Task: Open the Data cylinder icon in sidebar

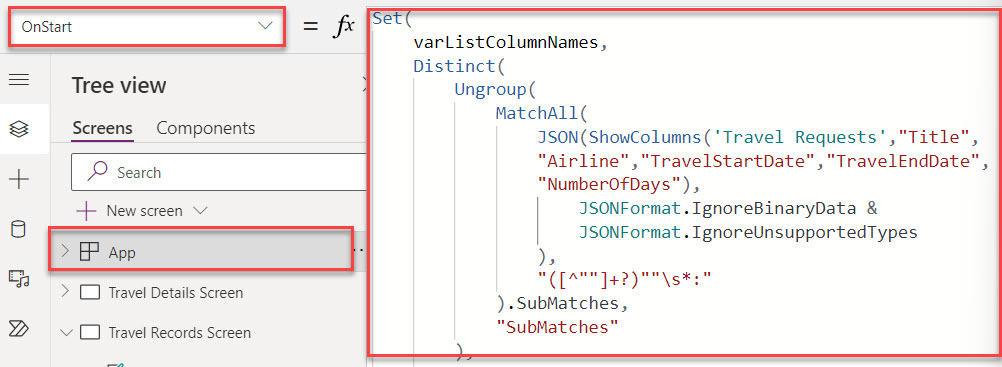Action: (19, 229)
